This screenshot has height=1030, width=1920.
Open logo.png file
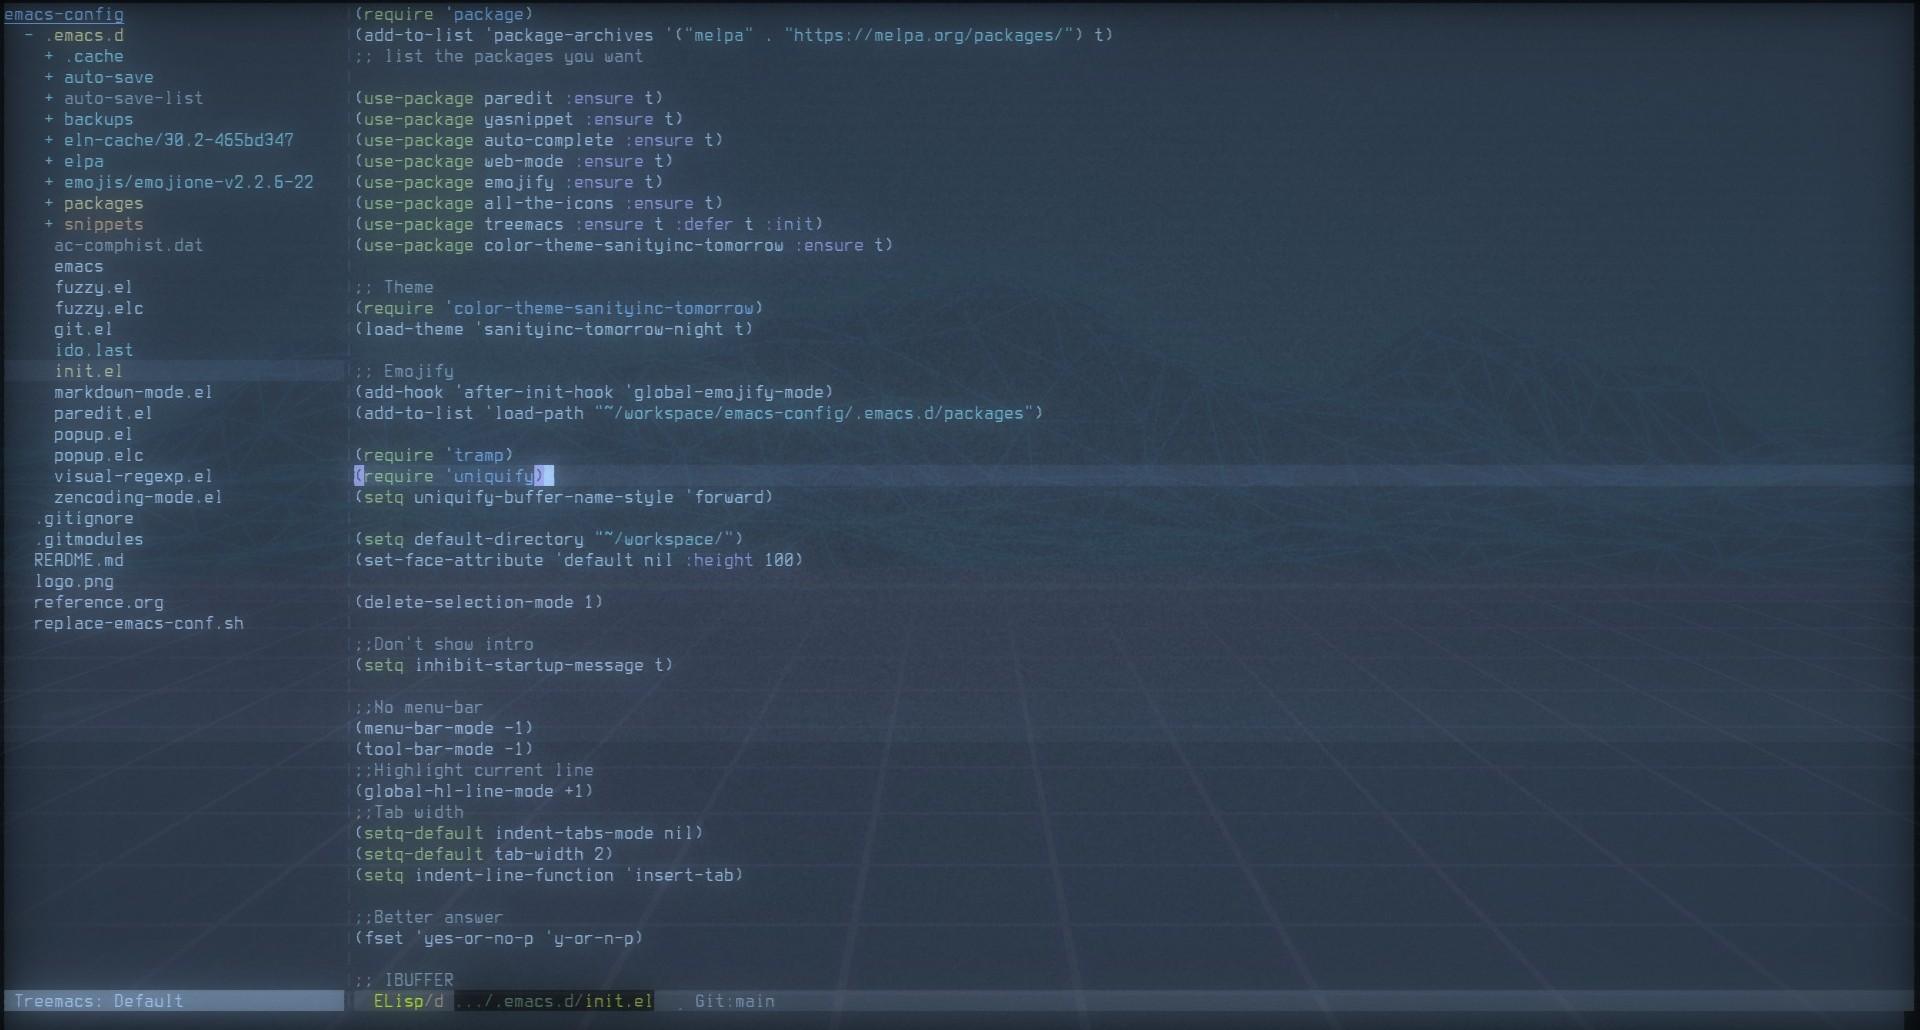74,581
